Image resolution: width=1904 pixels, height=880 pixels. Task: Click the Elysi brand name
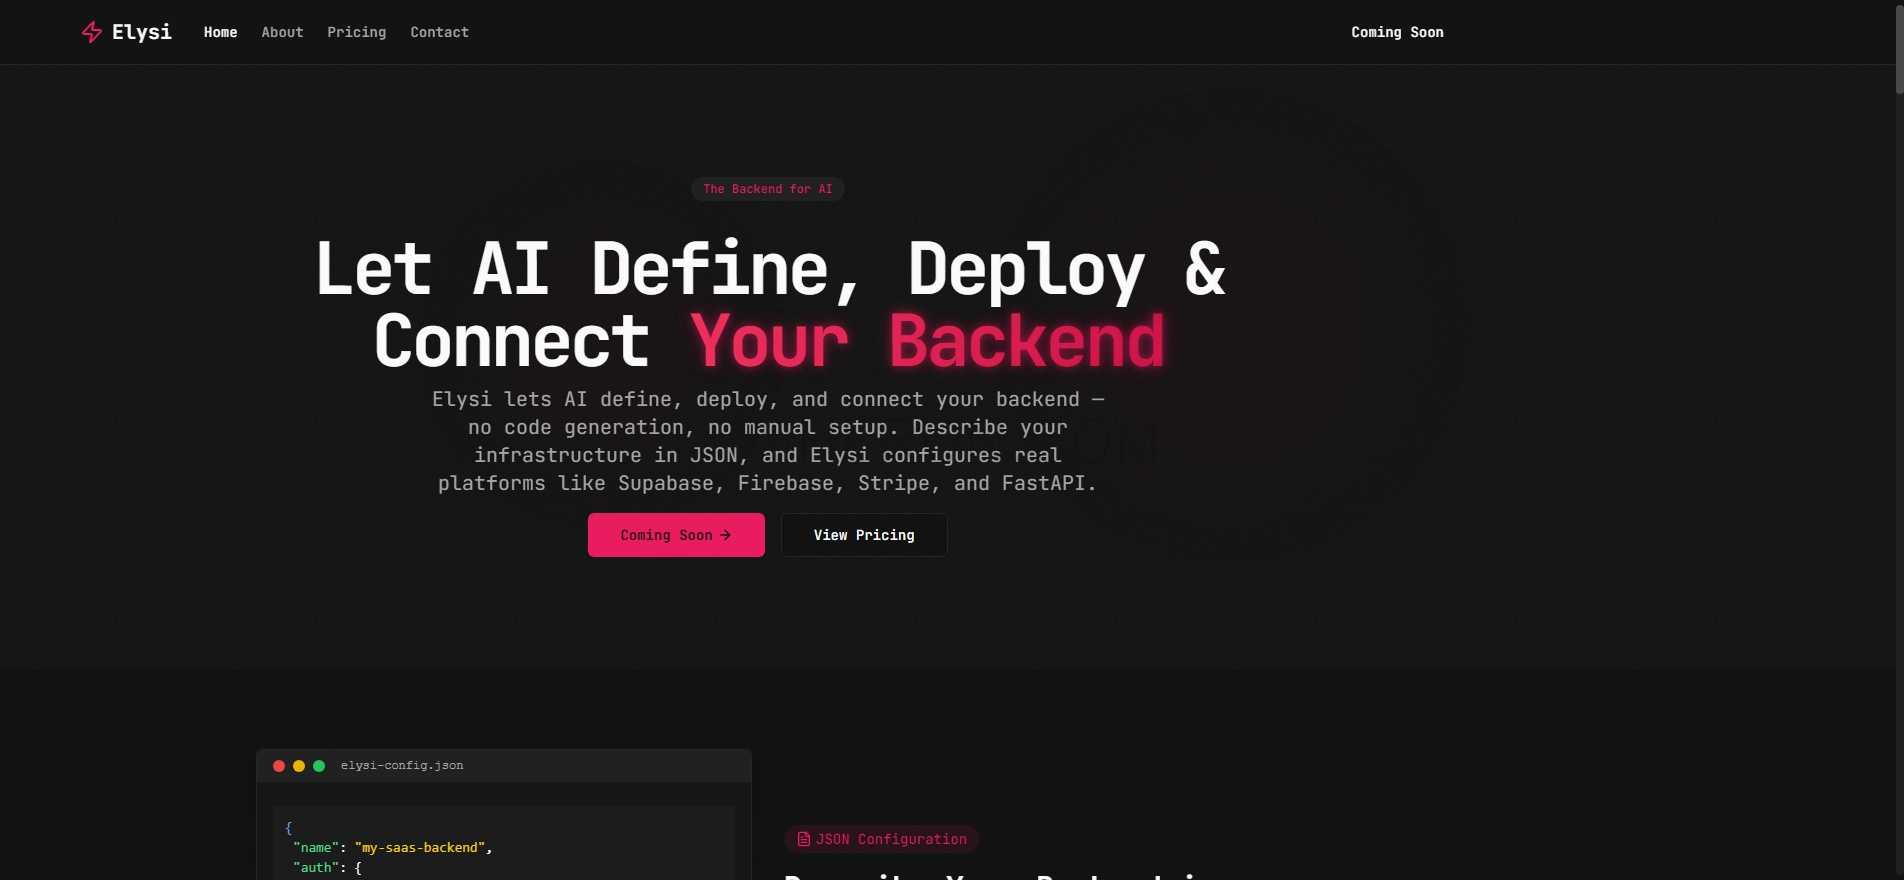(x=141, y=32)
